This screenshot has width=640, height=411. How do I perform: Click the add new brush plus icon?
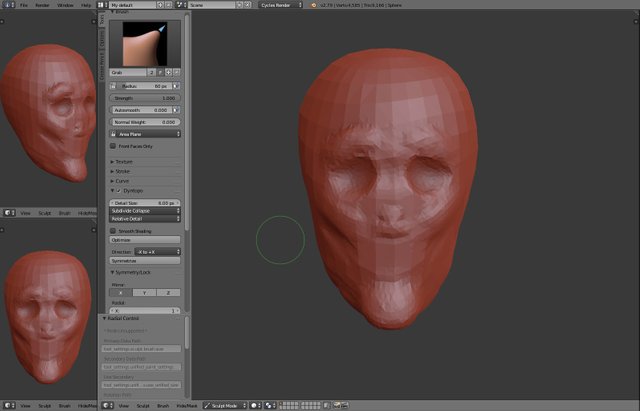168,73
